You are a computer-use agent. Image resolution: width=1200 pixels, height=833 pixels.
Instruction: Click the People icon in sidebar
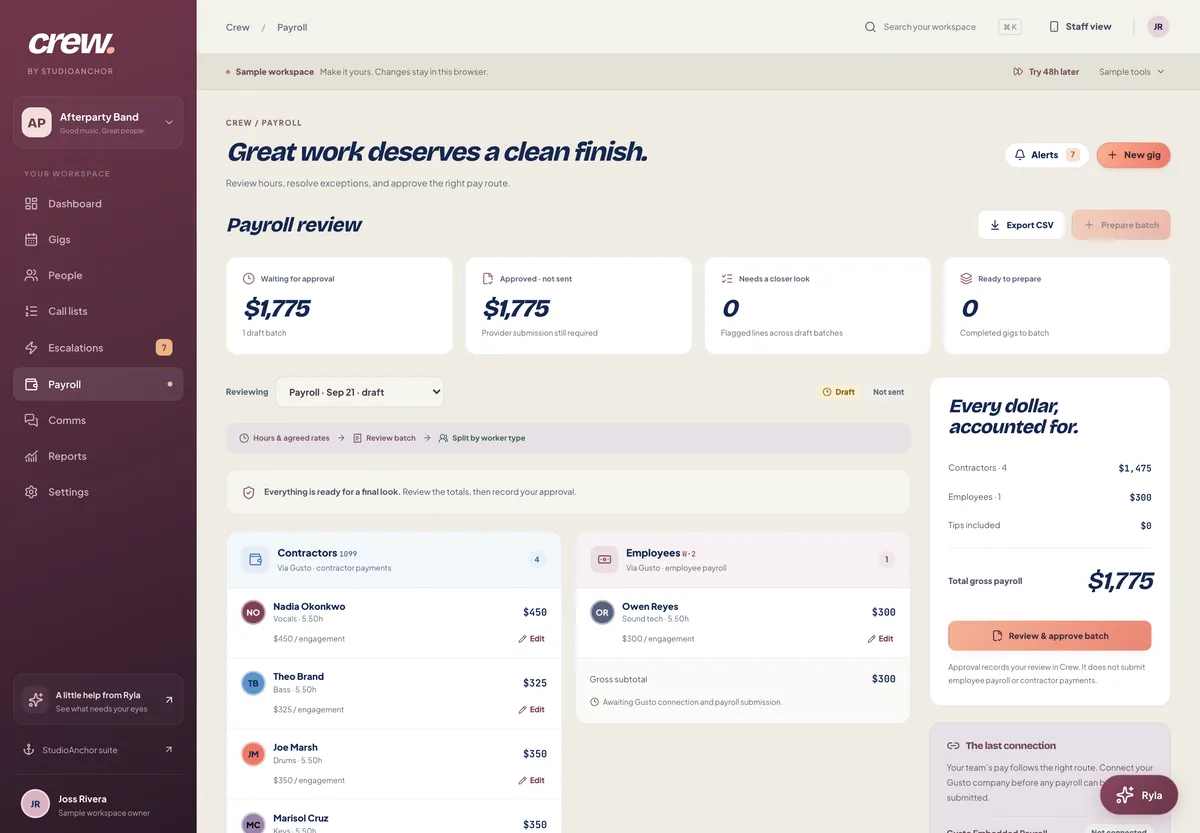point(31,276)
